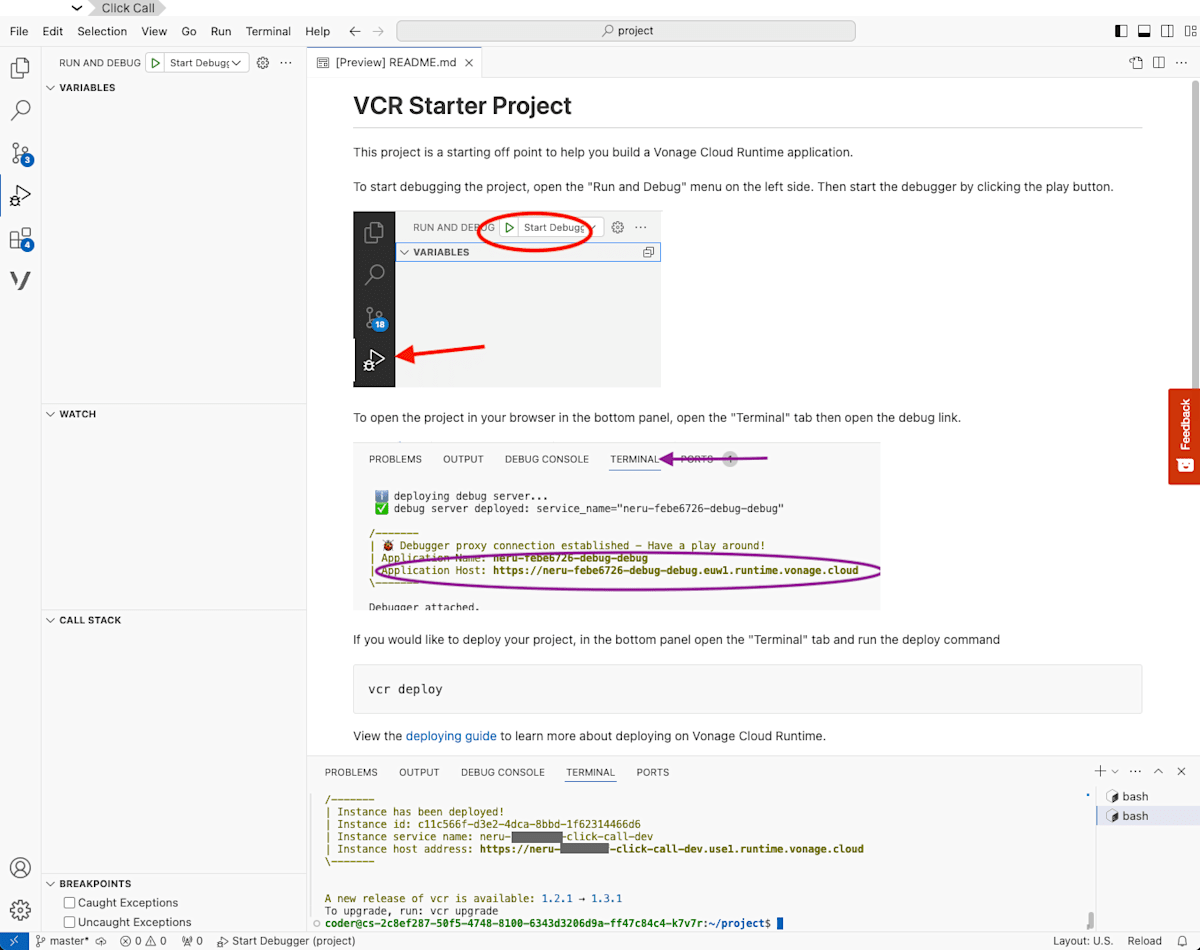The width and height of the screenshot is (1200, 950).
Task: Open the red Feedback side button
Action: pyautogui.click(x=1184, y=436)
